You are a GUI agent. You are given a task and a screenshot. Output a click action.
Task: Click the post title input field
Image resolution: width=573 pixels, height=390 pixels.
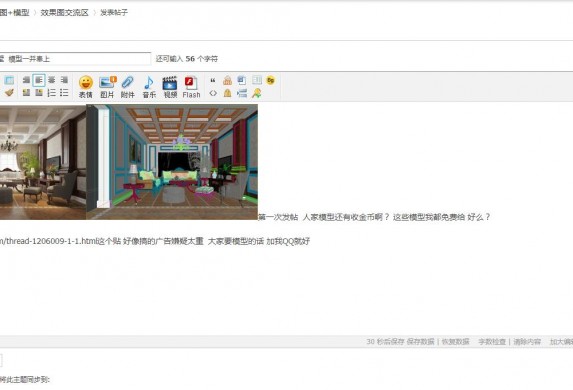[x=75, y=59]
